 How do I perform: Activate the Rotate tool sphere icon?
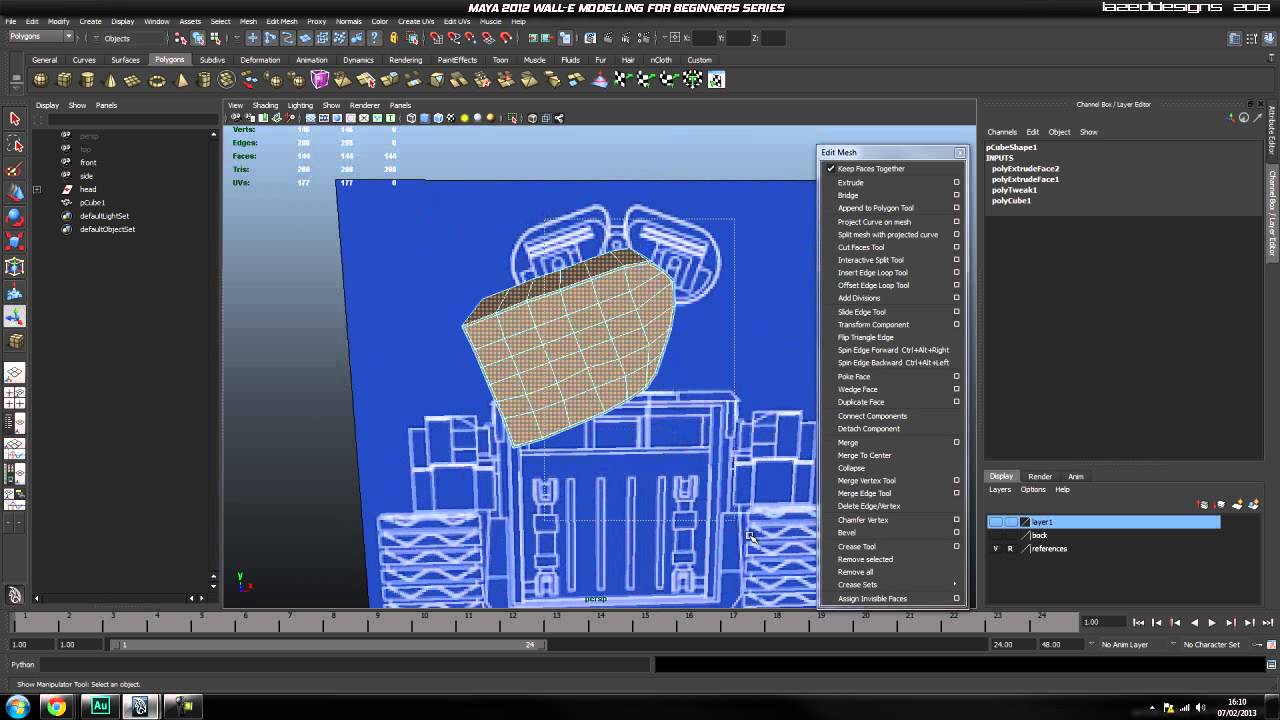(15, 217)
